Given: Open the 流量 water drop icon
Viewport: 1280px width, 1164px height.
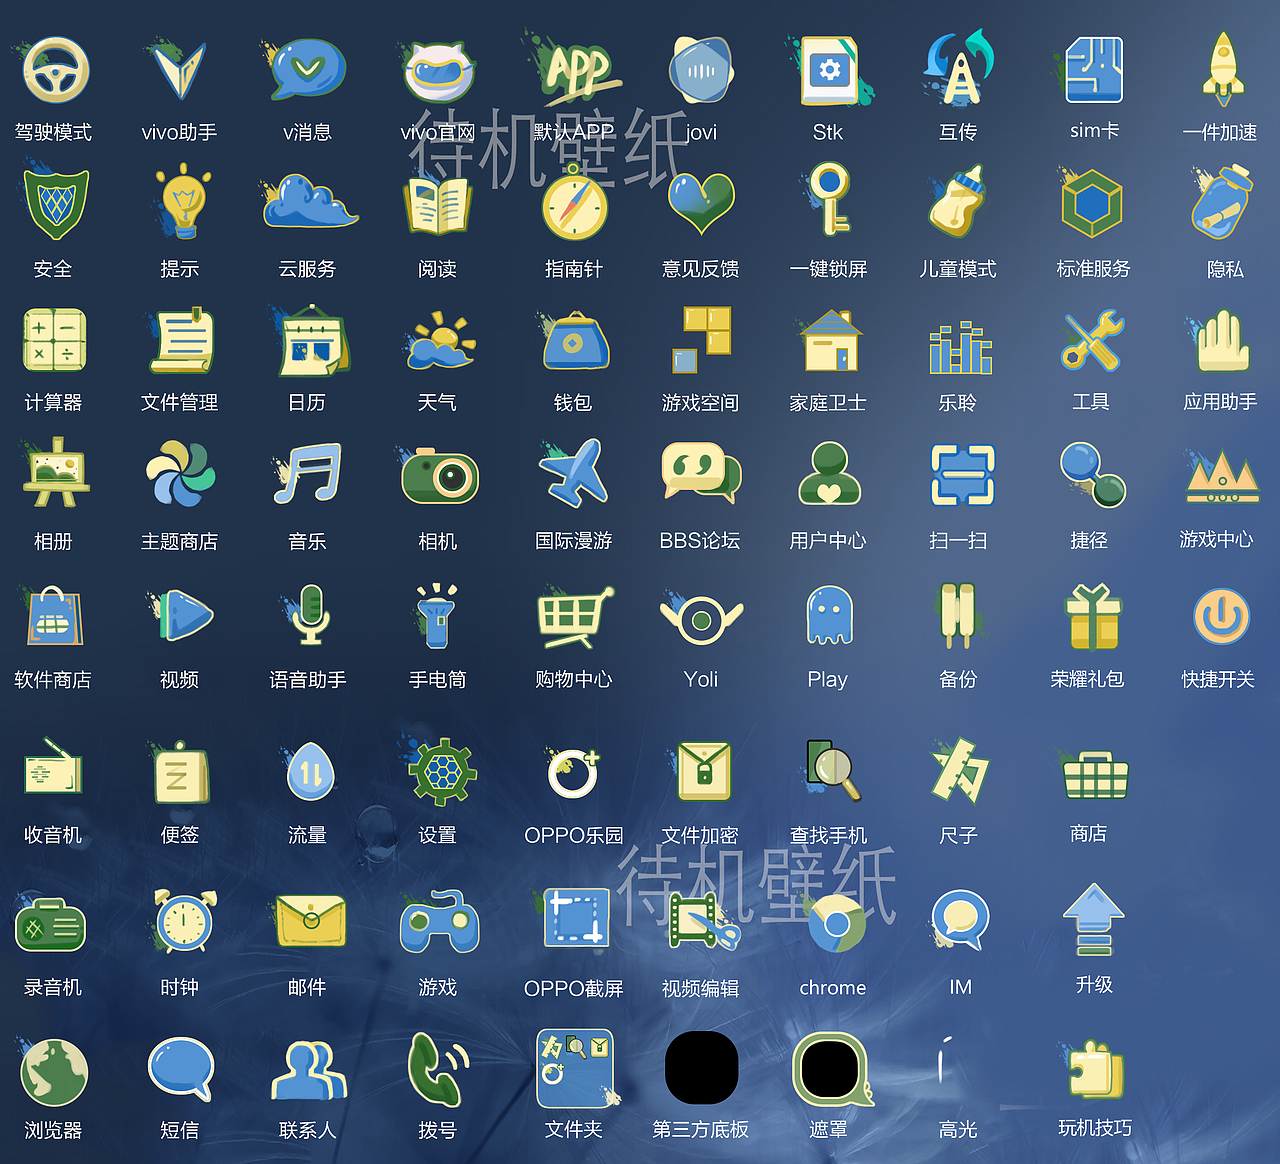Looking at the screenshot, I should (310, 771).
